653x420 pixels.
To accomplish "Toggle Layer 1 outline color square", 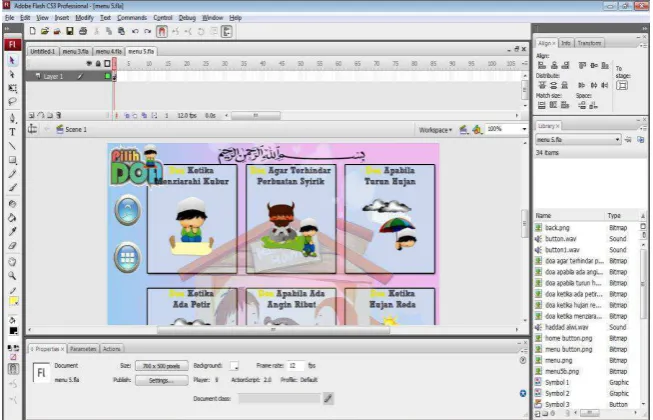I will click(x=107, y=76).
